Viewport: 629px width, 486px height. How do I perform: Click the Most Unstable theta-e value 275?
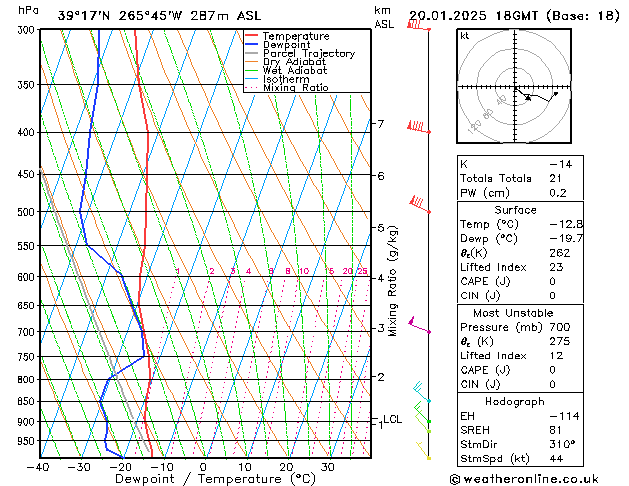pos(560,341)
